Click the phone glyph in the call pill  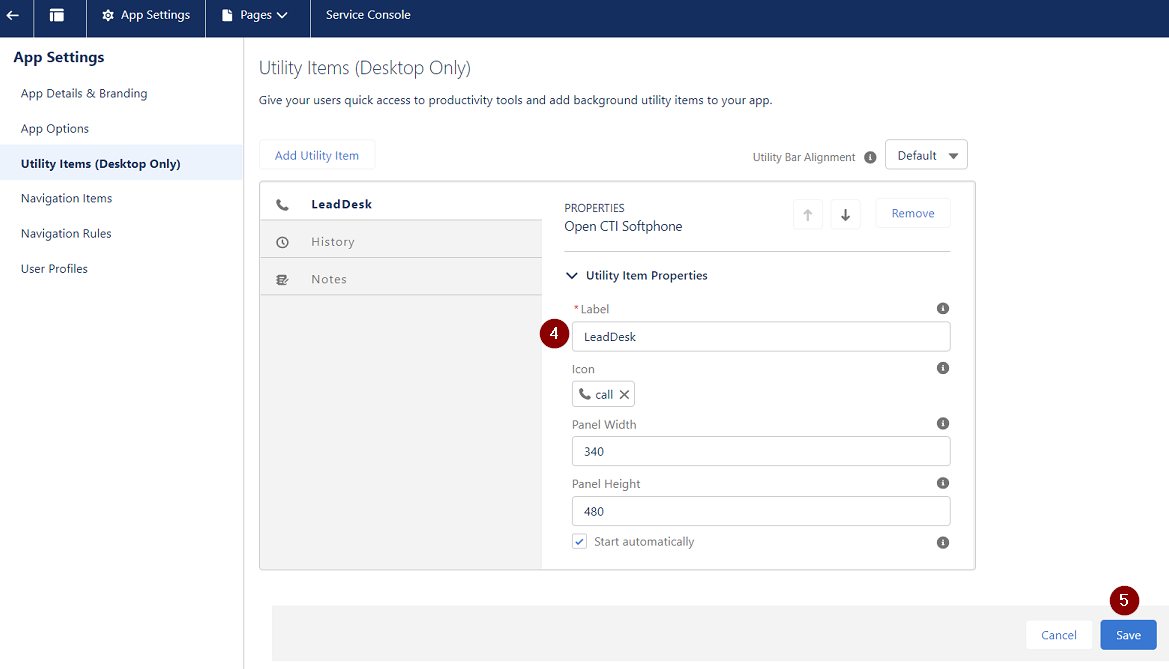585,394
